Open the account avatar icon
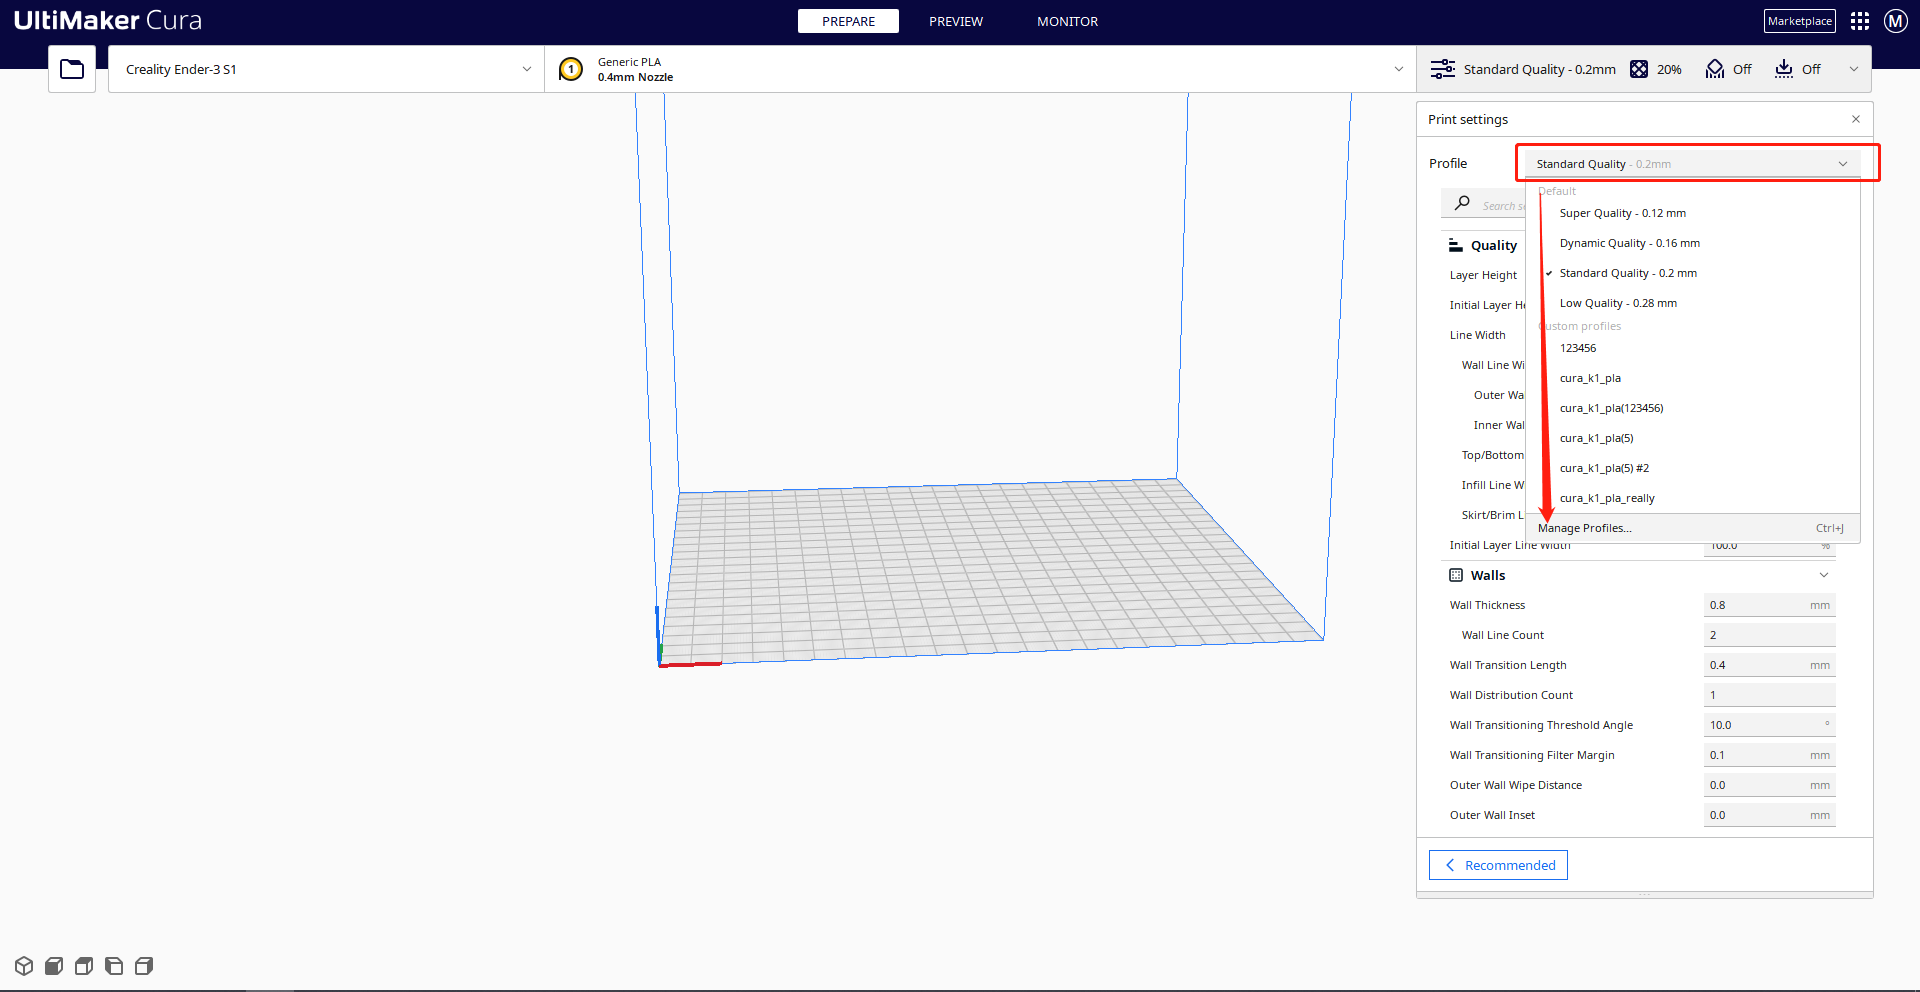Screen dimensions: 1920x992 tap(1895, 21)
